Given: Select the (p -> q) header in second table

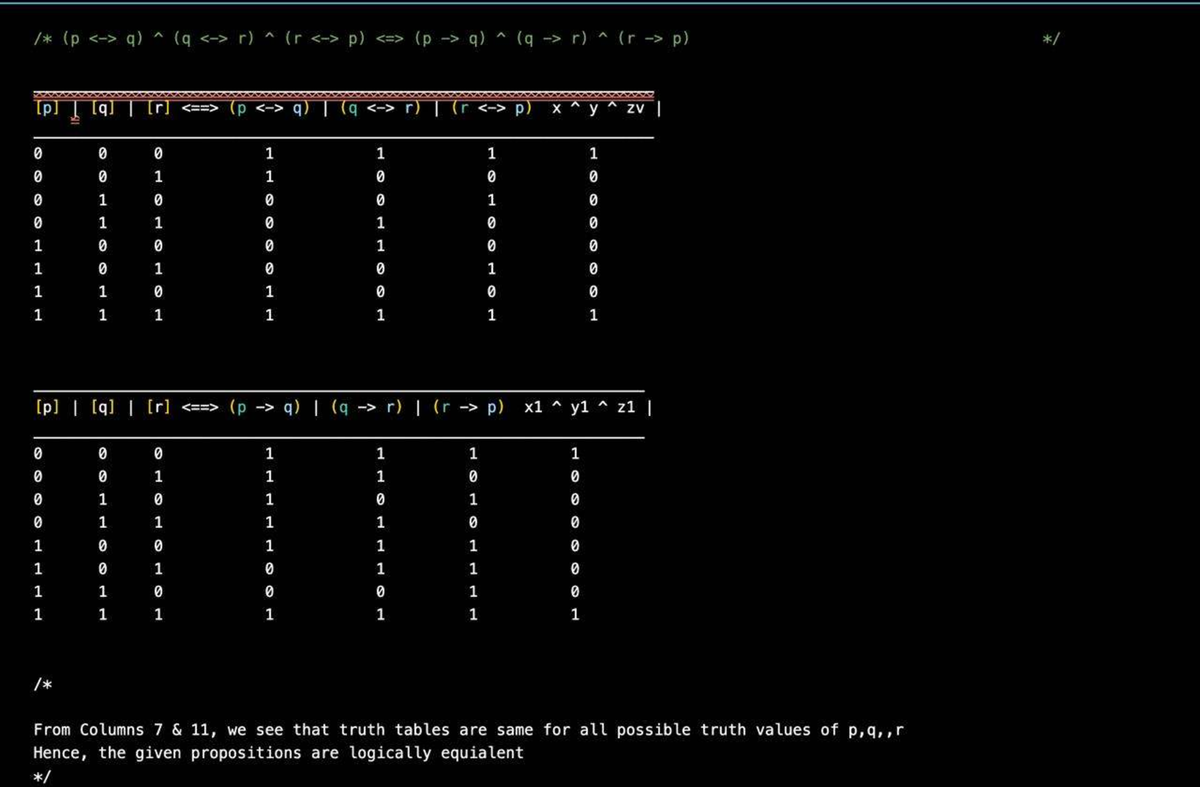Looking at the screenshot, I should pyautogui.click(x=268, y=407).
